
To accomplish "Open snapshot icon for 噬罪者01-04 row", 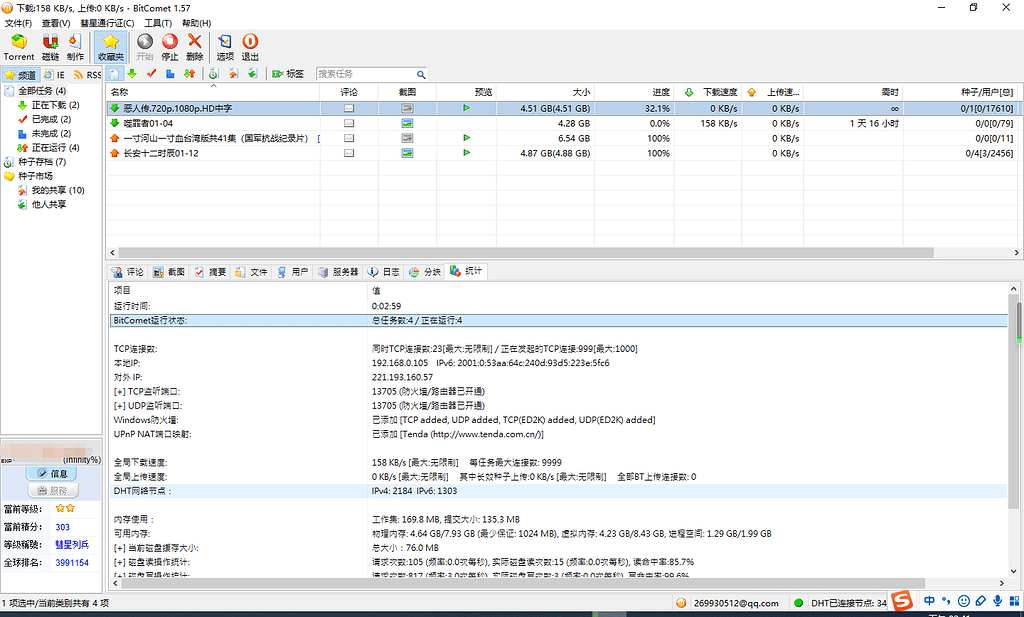I will coord(407,123).
